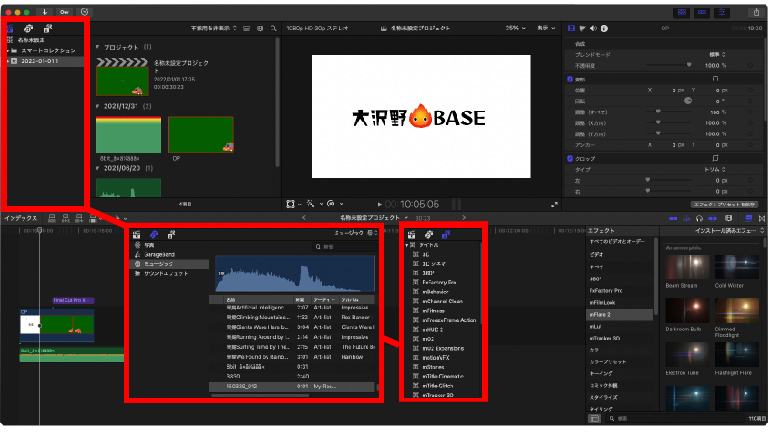
Task: Toggle the Browser panel from title bar
Action: pyautogui.click(x=682, y=12)
